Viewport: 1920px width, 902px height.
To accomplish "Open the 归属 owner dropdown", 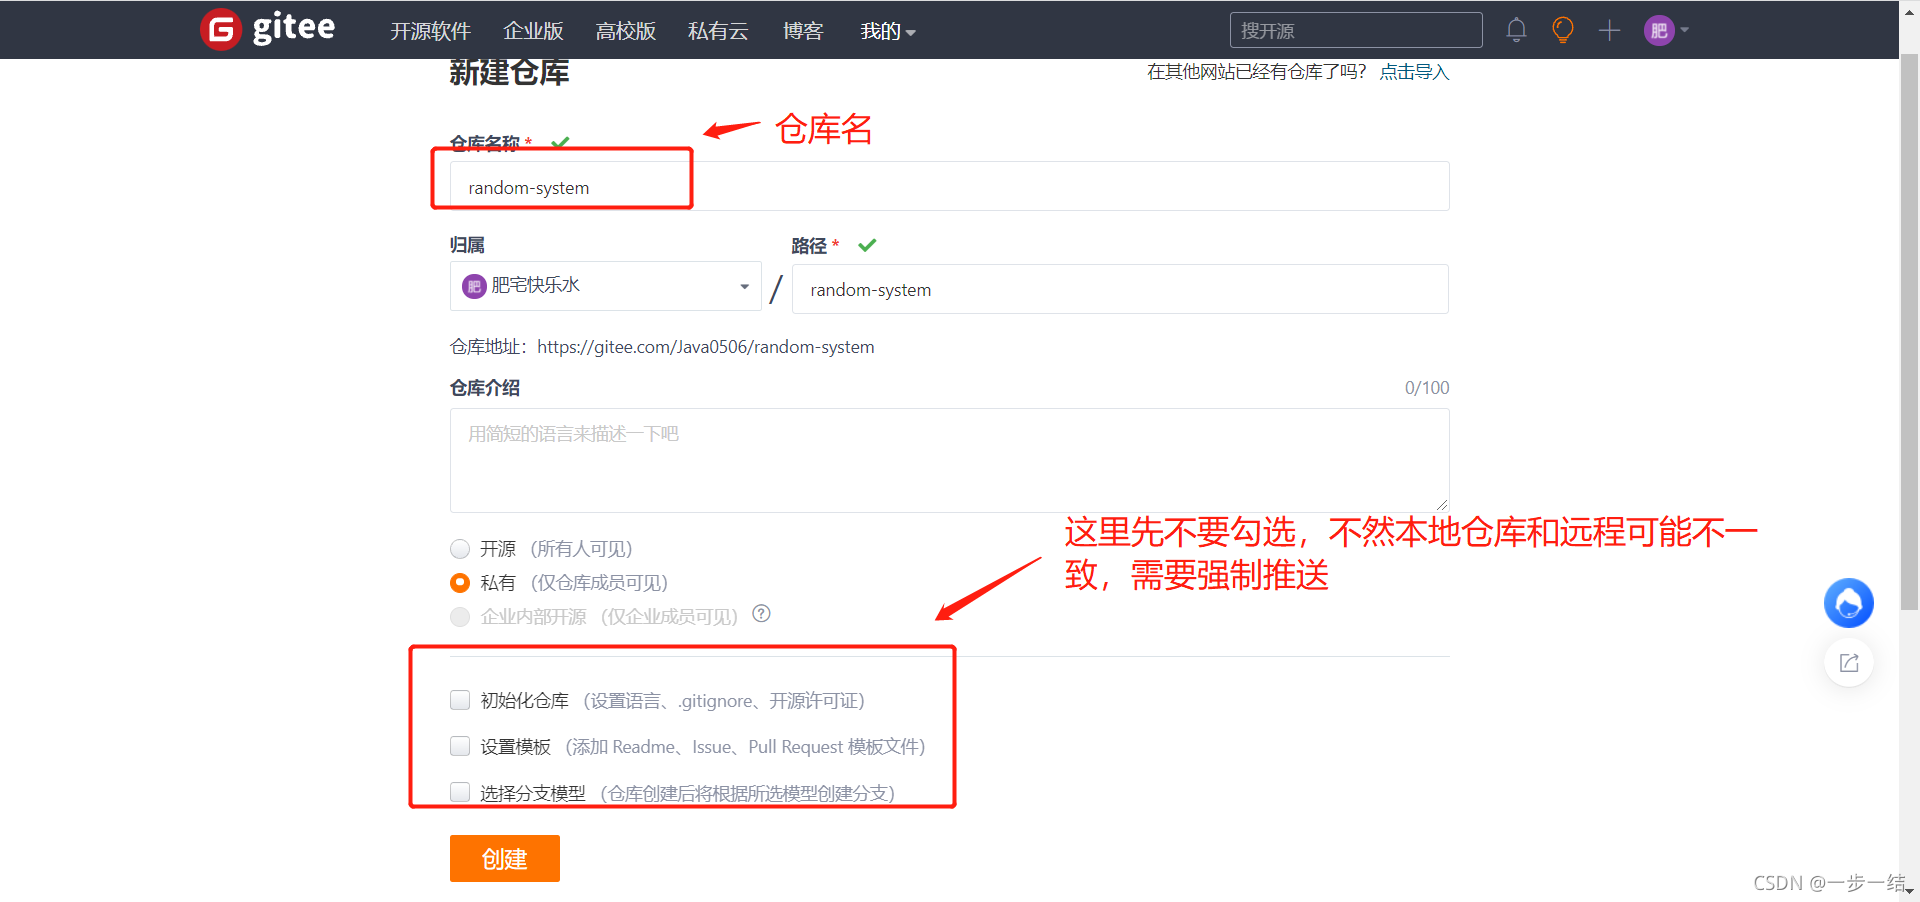I will [x=605, y=286].
